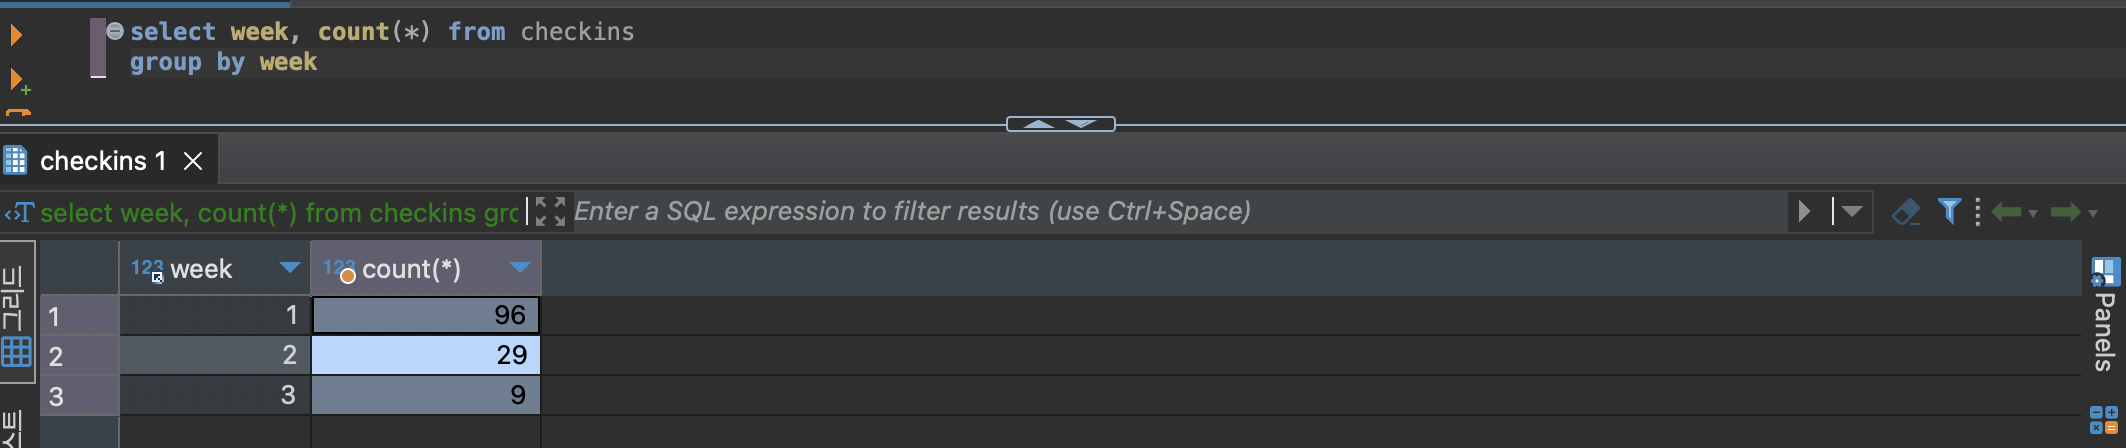This screenshot has height=448, width=2126.
Task: Clear filters with the eraser icon
Action: 1906,211
